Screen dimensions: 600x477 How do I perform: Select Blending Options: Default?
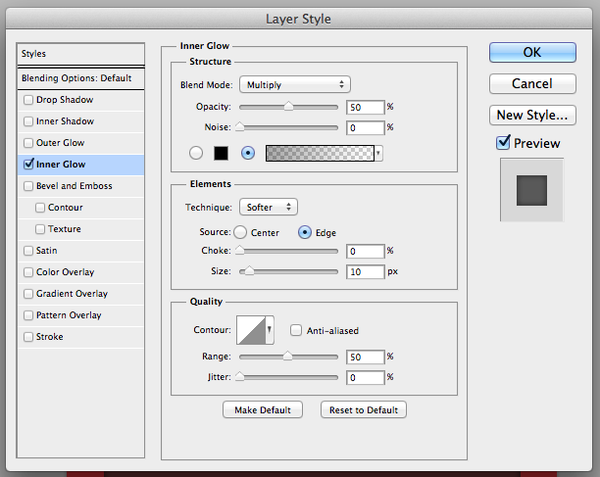81,78
